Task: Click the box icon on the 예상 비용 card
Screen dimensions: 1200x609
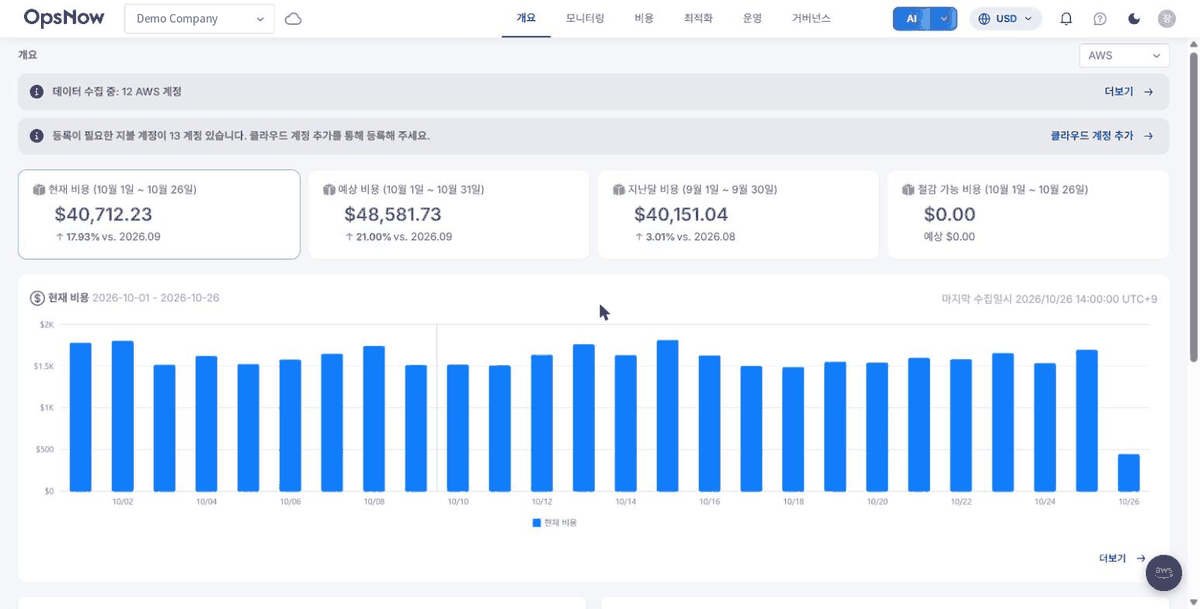Action: pos(329,190)
